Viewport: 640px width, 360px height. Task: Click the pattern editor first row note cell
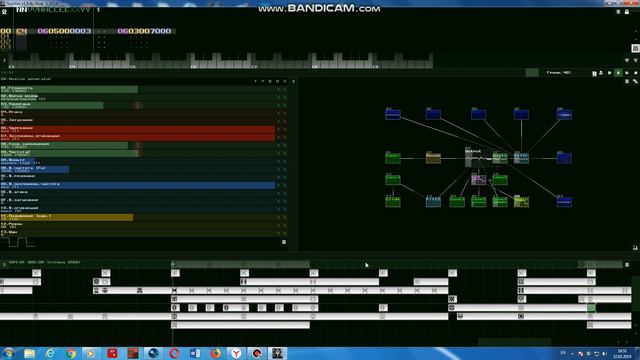tap(21, 31)
